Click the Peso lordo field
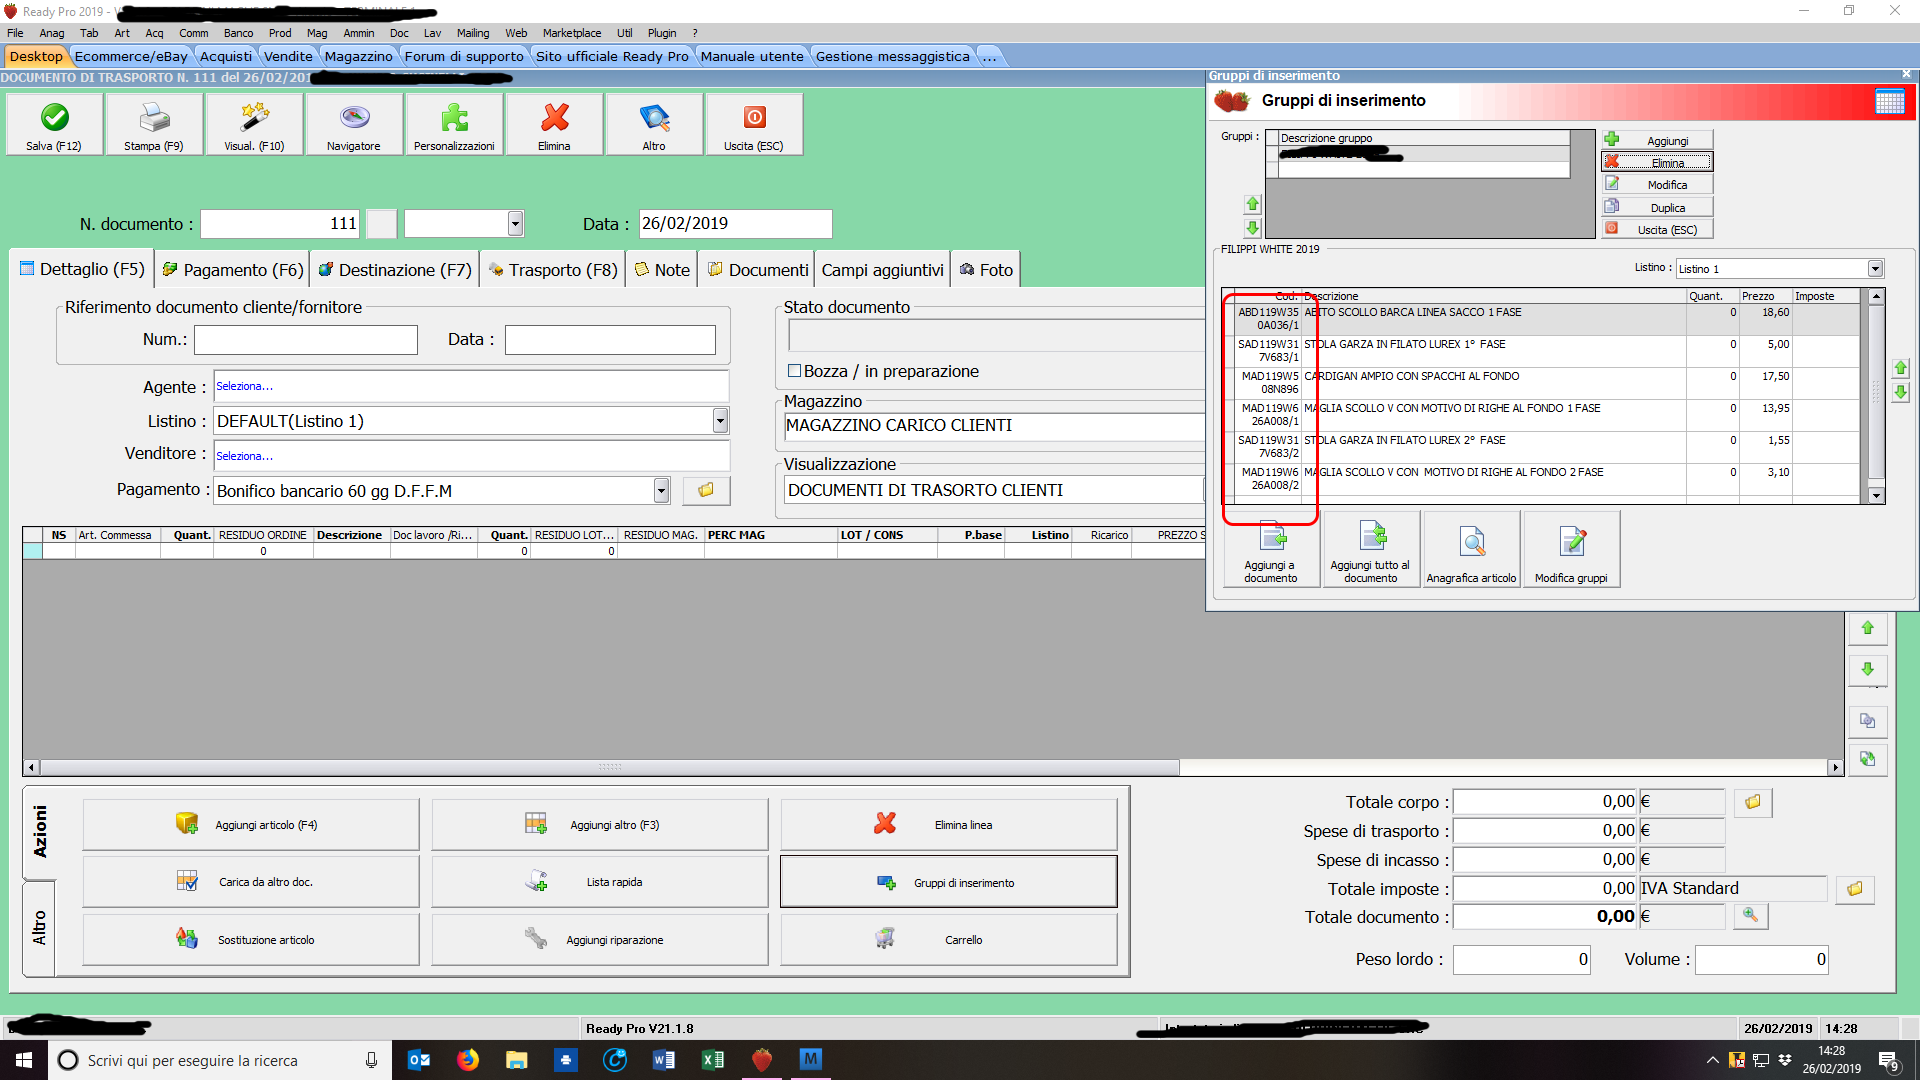Screen dimensions: 1920x1080 pyautogui.click(x=1521, y=960)
